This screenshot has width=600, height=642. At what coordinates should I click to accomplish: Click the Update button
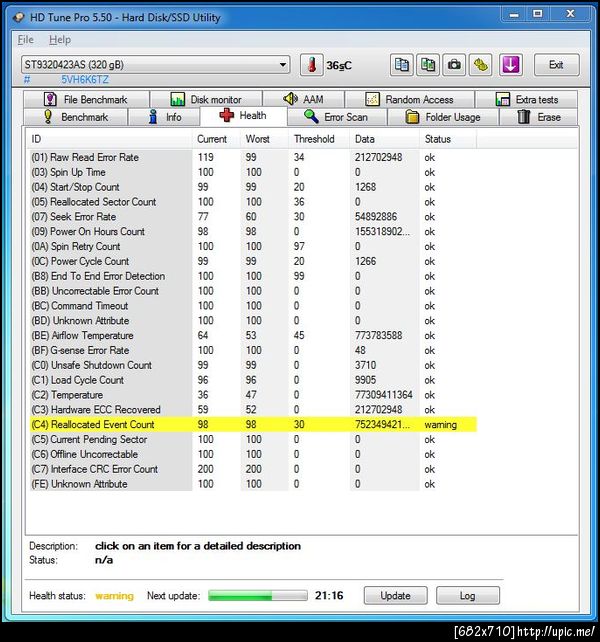395,595
